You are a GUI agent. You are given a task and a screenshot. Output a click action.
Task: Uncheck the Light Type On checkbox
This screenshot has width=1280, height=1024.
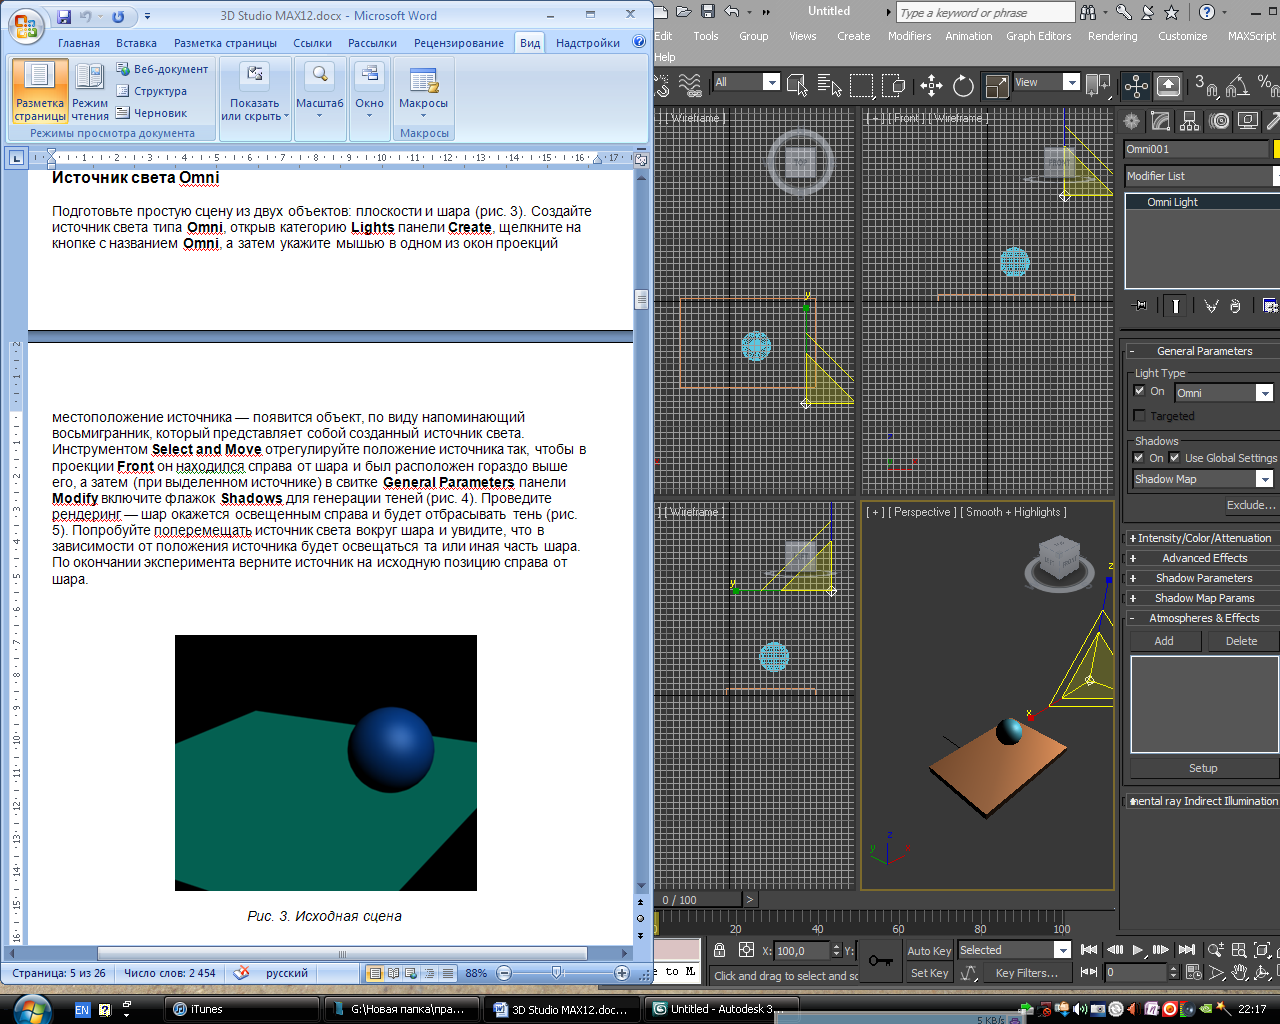tap(1139, 391)
